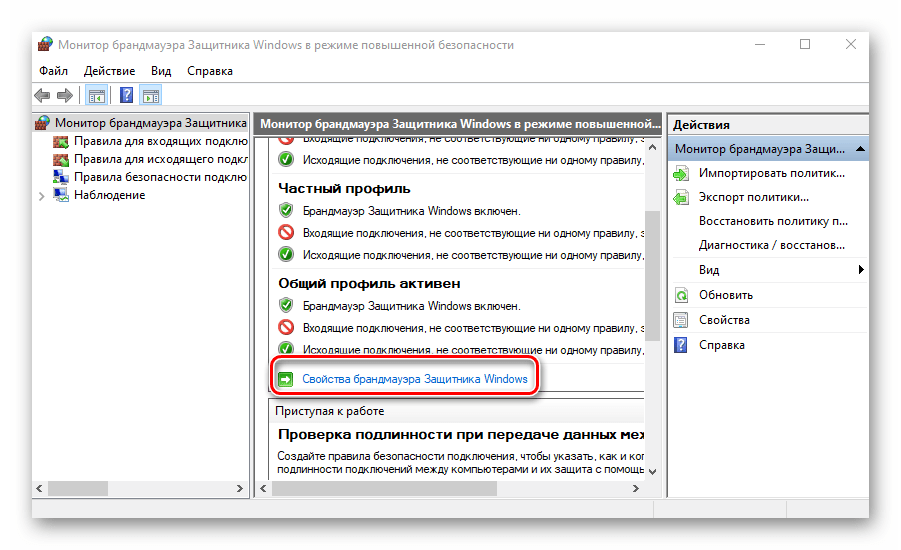Click the Наблюдение monitor icon
The width and height of the screenshot is (901, 550).
(61, 195)
